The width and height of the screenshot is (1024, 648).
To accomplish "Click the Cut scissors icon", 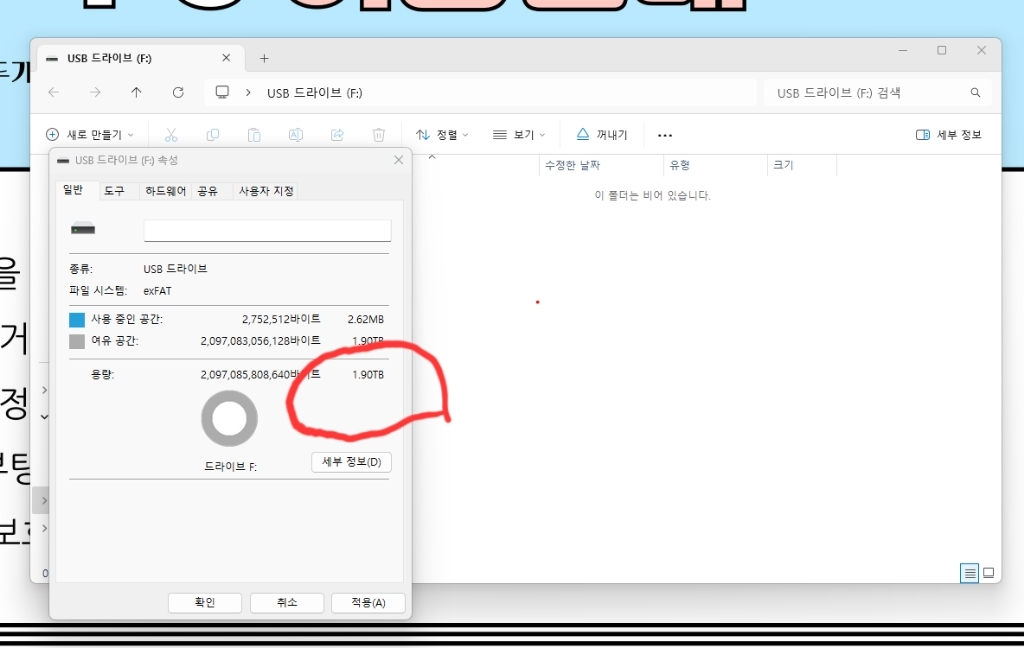I will (x=171, y=135).
